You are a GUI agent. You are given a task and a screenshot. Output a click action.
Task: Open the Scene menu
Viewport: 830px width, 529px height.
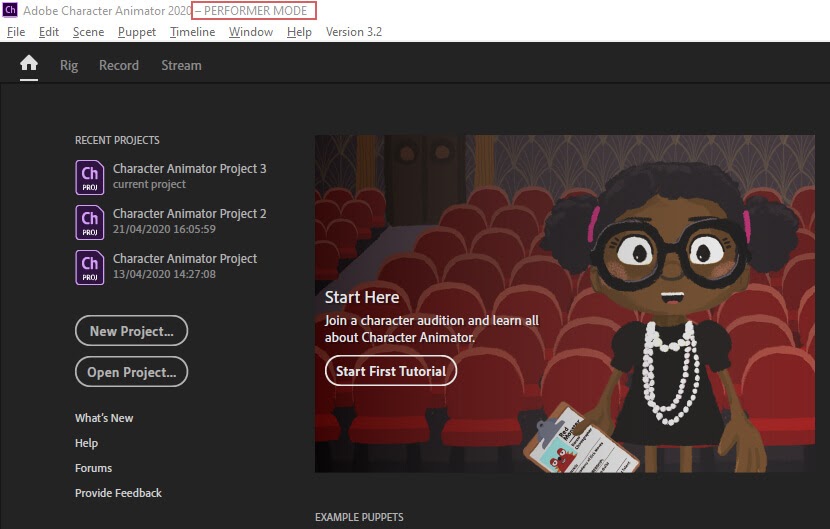coord(88,32)
